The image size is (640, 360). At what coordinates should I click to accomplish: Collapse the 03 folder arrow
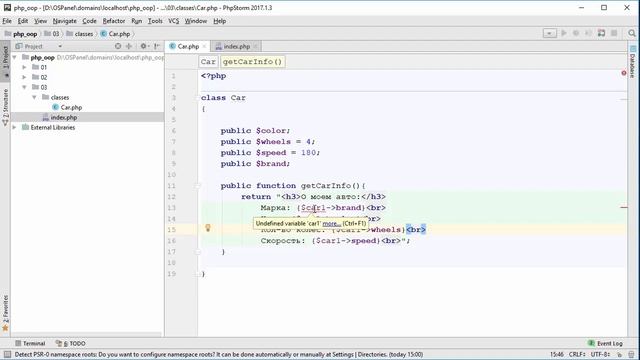pos(24,87)
